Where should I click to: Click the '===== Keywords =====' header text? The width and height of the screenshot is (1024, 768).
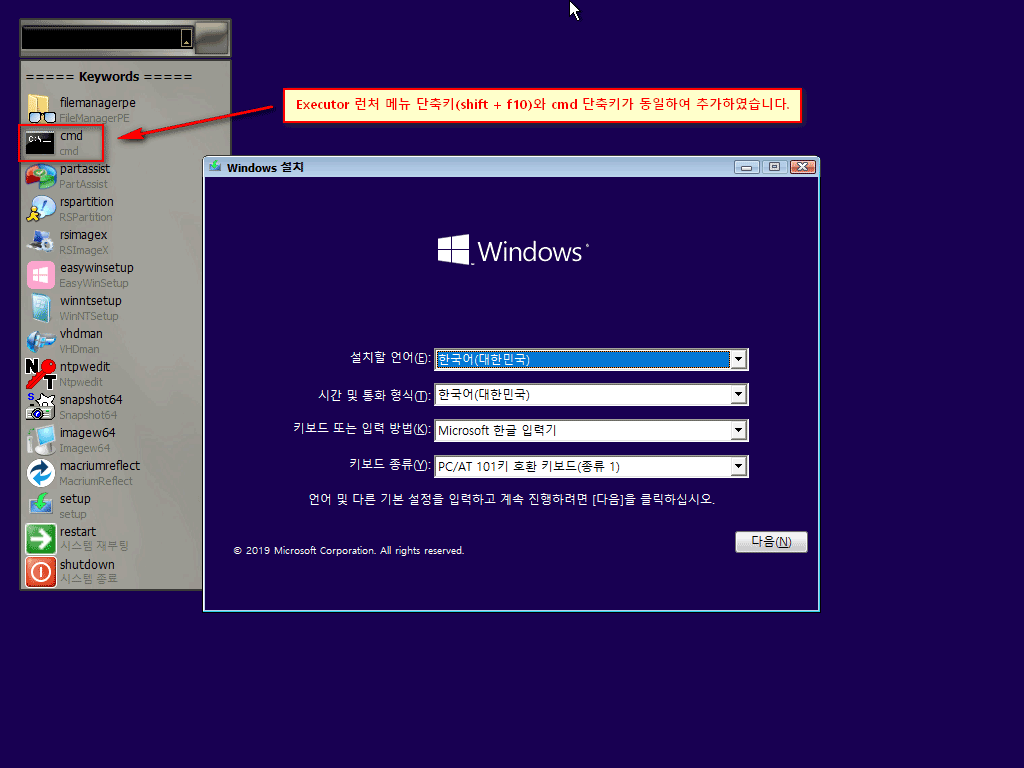(109, 76)
